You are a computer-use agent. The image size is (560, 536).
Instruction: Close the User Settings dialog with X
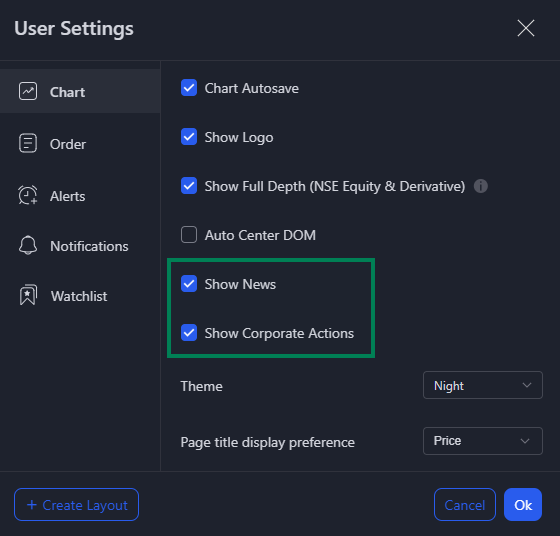[x=526, y=28]
